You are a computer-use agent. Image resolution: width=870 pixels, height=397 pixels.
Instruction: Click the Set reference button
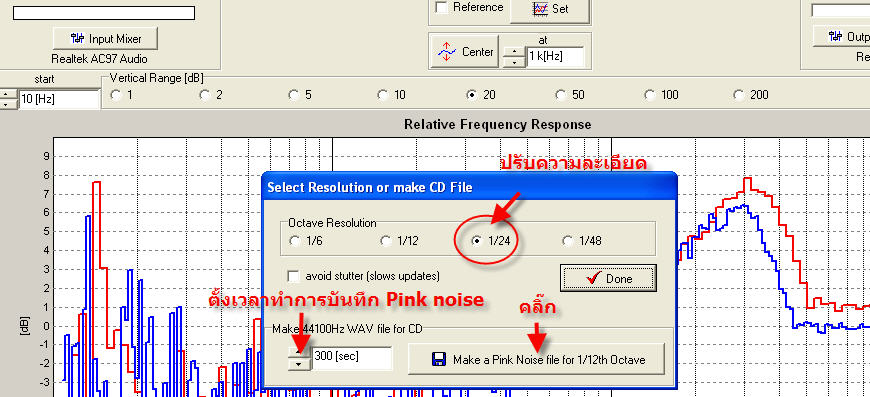tap(550, 9)
